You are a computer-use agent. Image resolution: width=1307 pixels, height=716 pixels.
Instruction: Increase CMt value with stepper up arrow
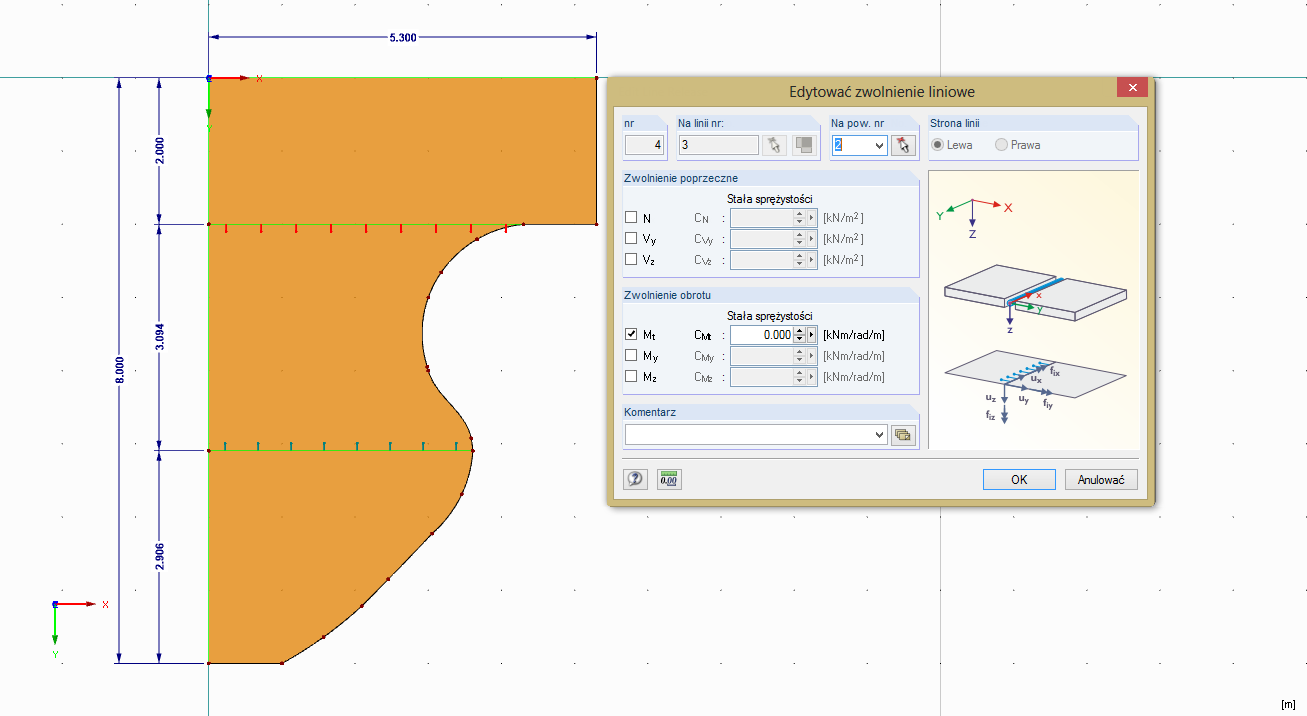[799, 331]
